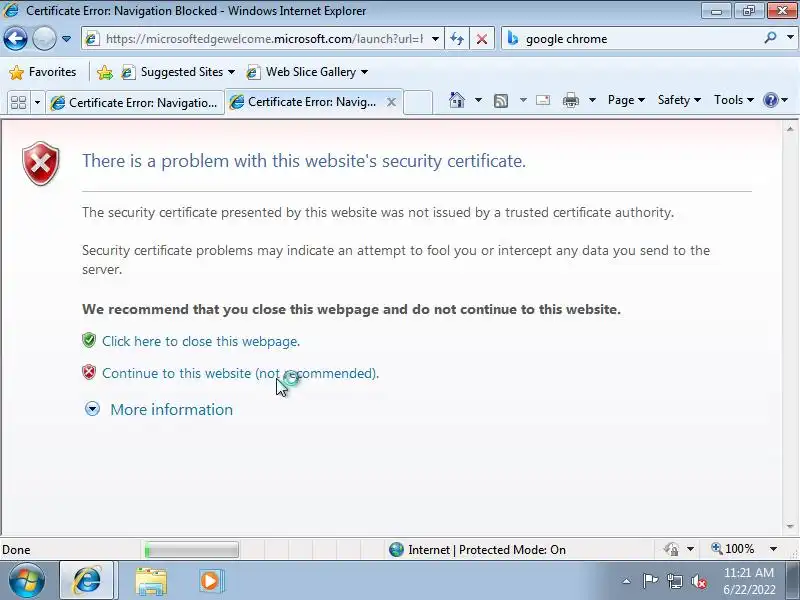Open the Suggested Sites link
This screenshot has height=600, width=800.
pos(178,72)
